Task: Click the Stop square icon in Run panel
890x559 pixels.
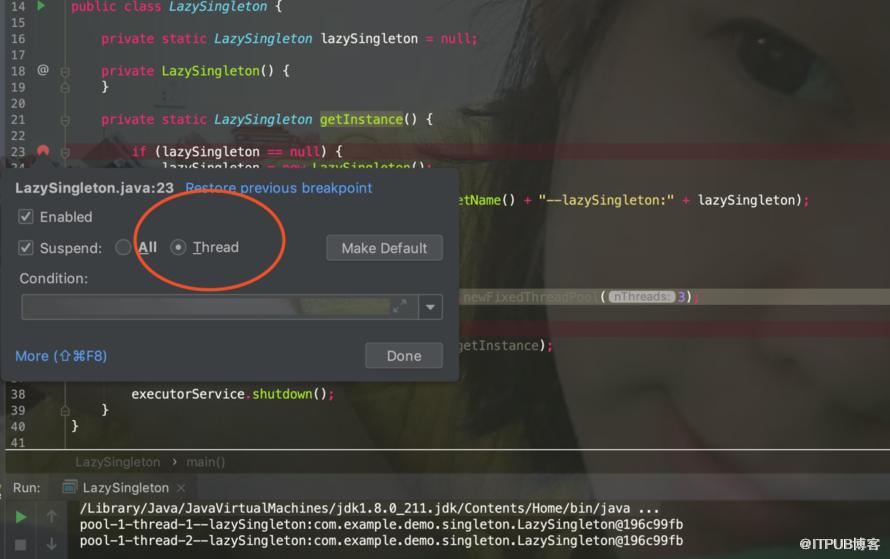Action: [x=20, y=545]
